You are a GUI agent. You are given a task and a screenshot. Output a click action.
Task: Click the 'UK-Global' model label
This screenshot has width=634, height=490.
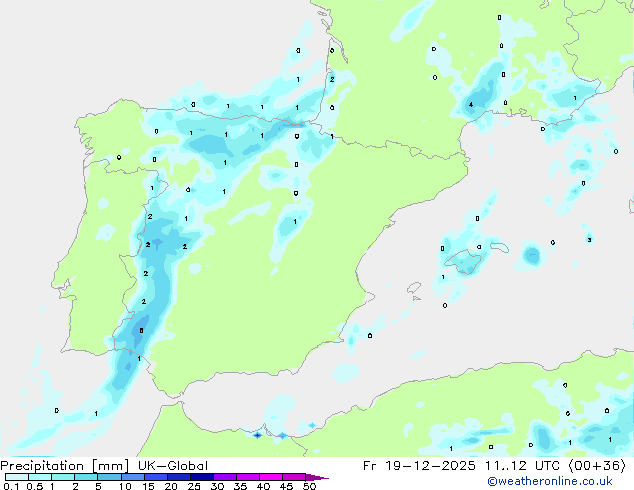[x=173, y=466]
